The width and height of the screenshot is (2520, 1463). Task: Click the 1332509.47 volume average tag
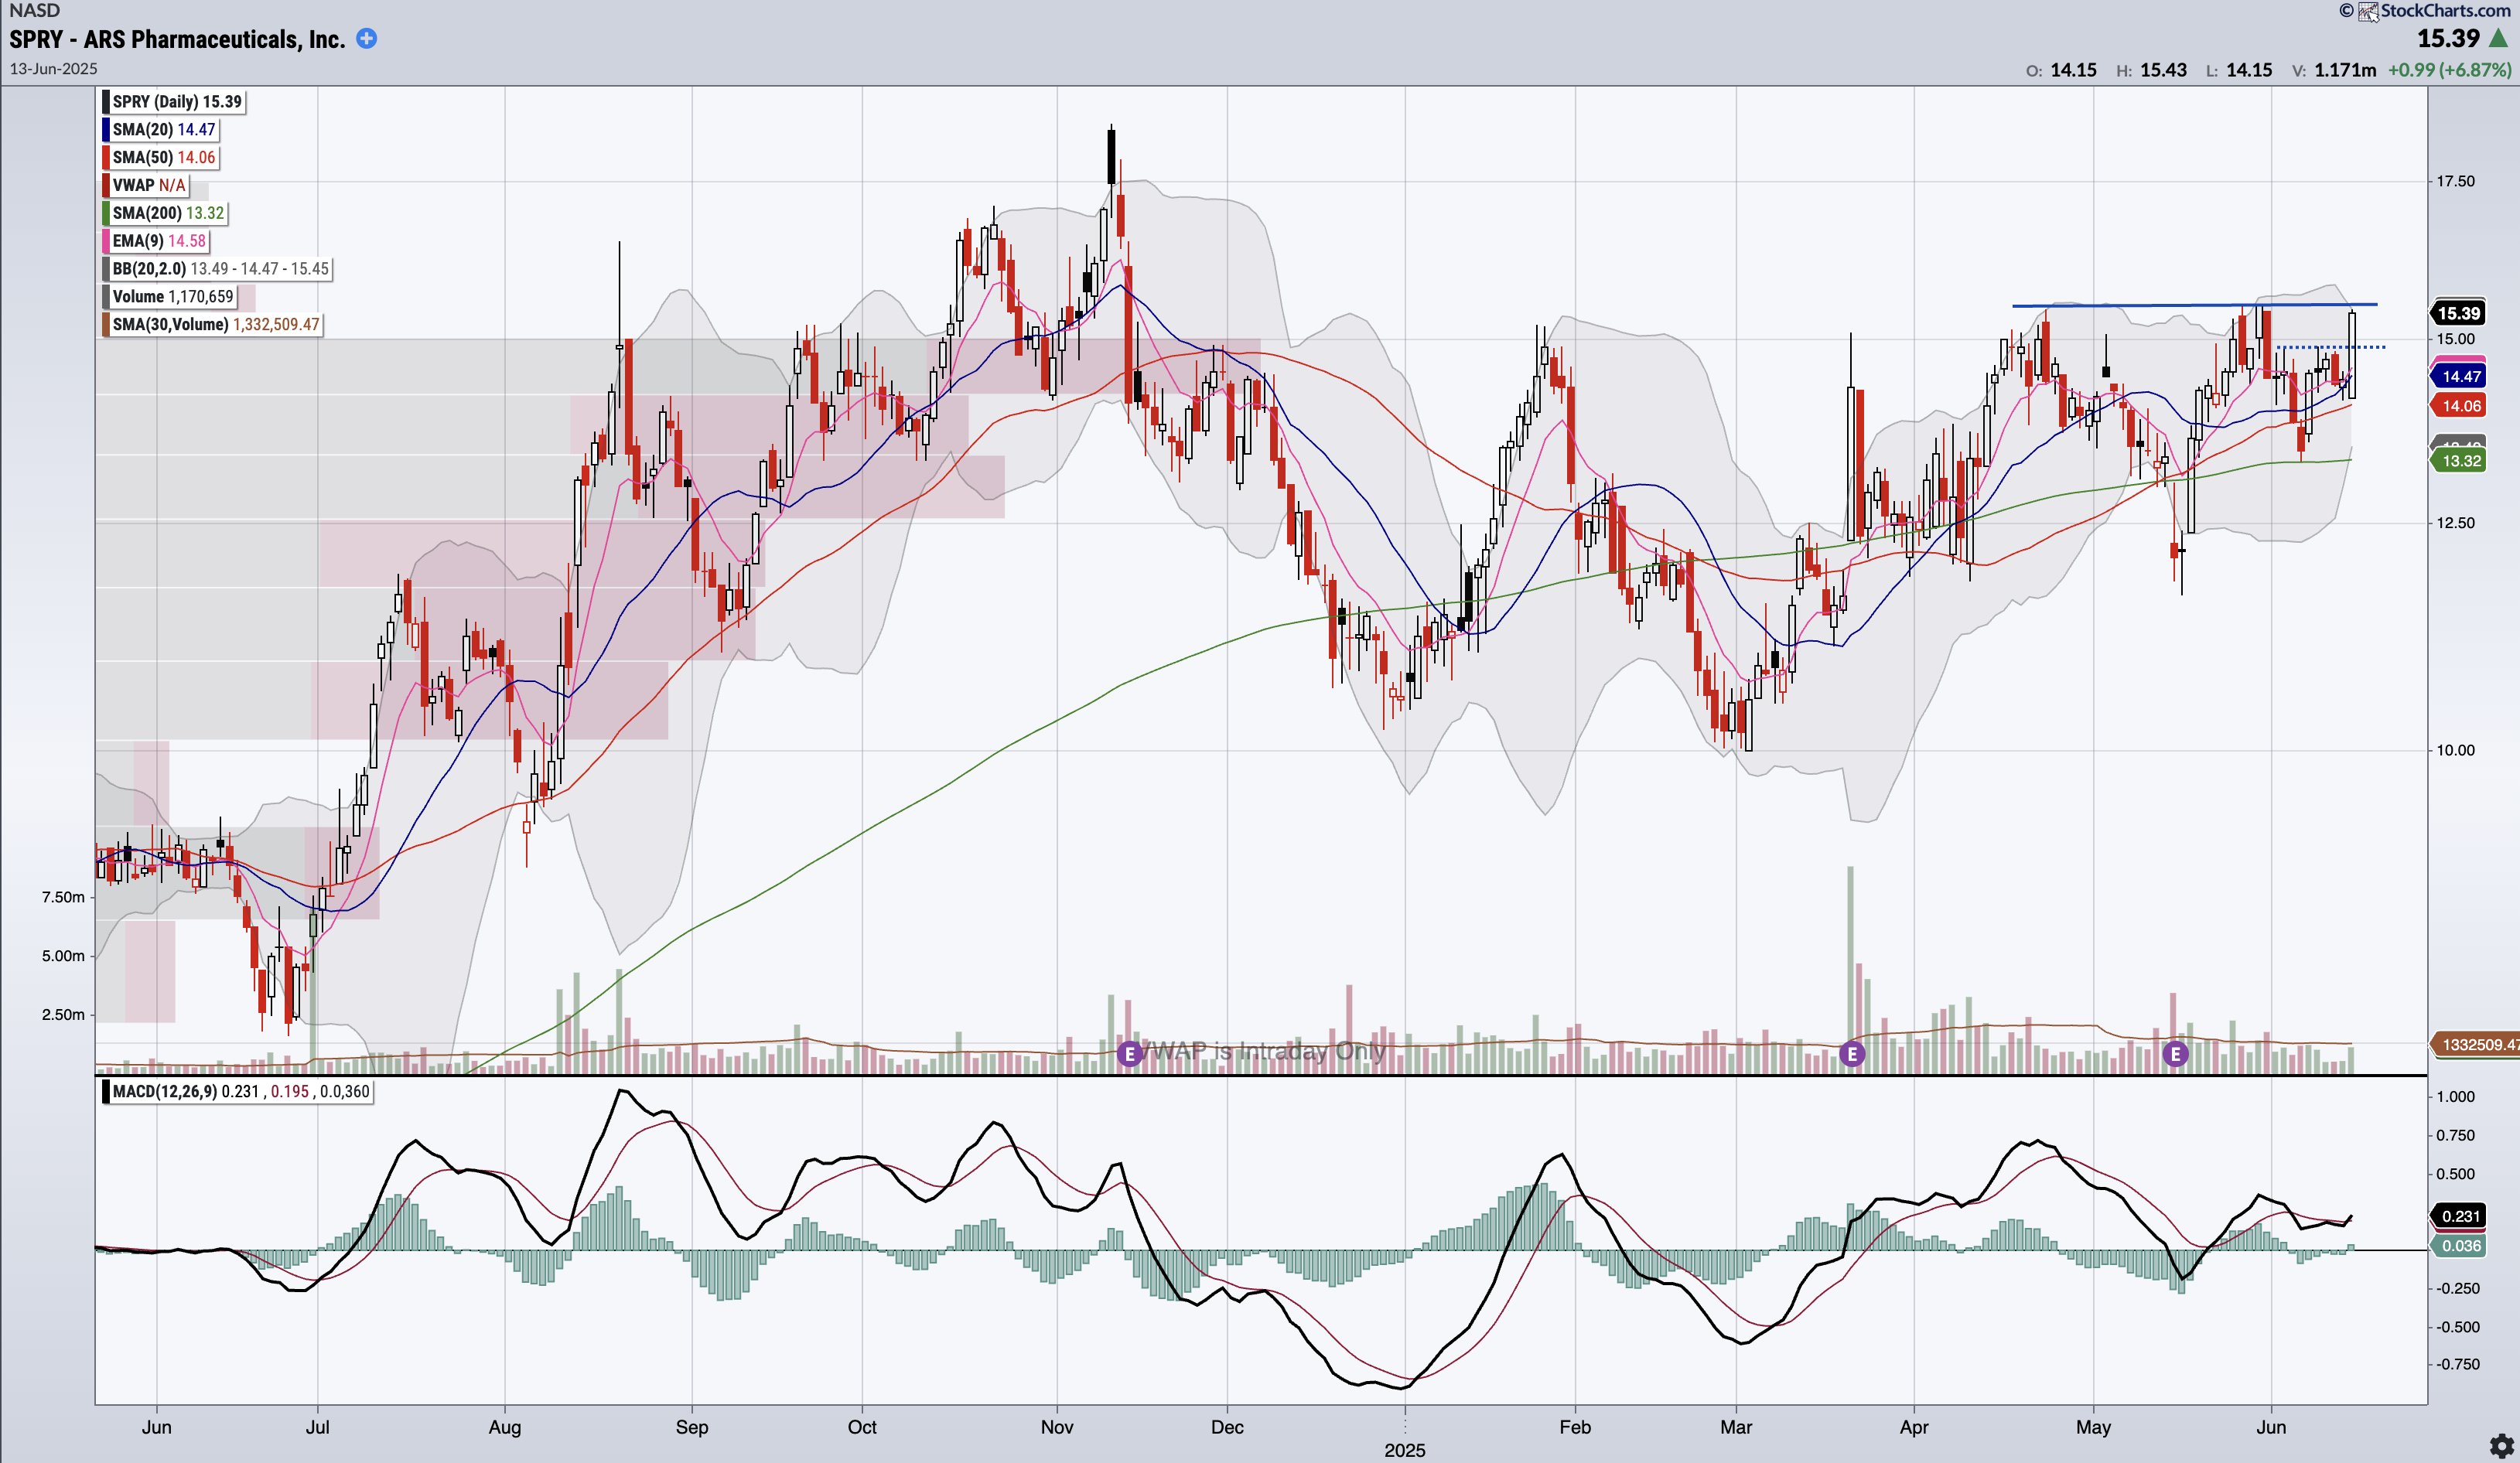pos(2475,1045)
